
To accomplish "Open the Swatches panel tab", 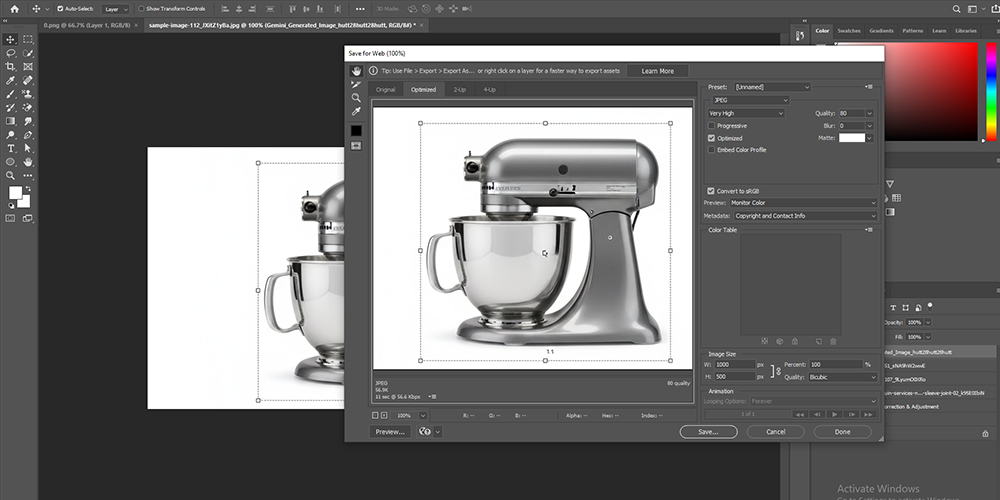I will [x=849, y=31].
